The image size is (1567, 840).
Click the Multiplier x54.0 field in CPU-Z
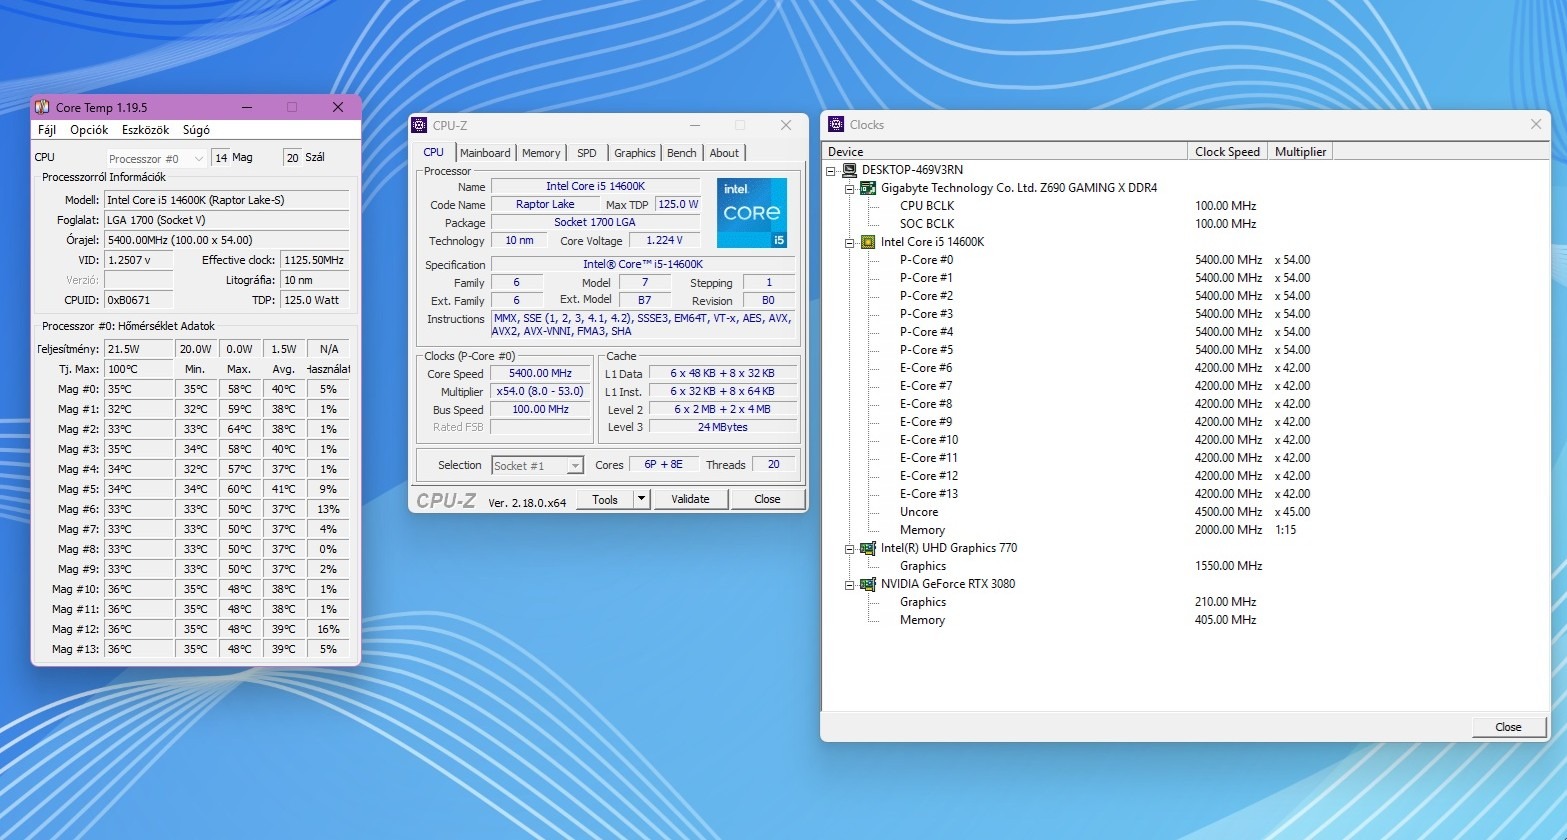[540, 392]
